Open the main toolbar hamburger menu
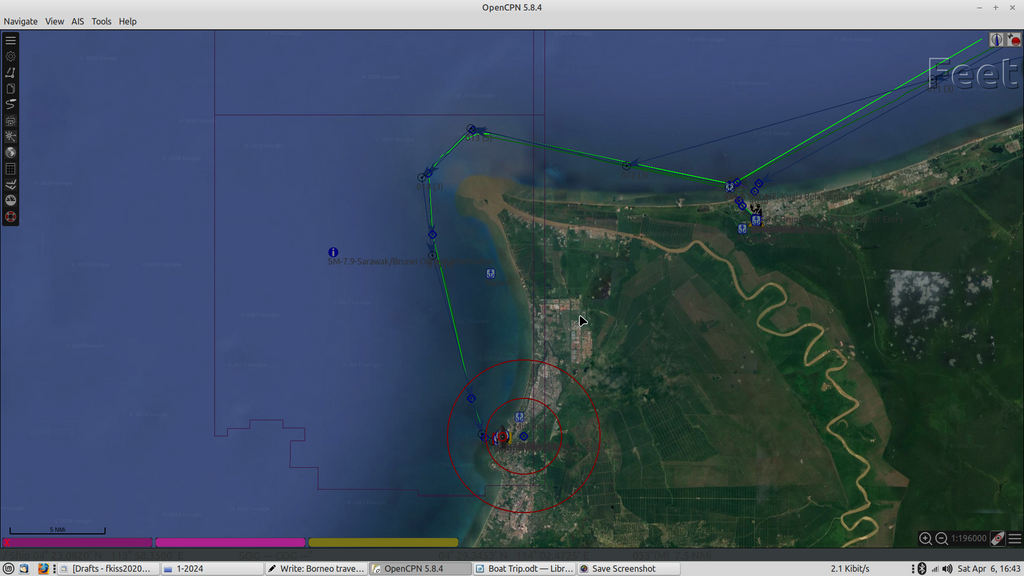This screenshot has width=1024, height=576. [x=10, y=40]
